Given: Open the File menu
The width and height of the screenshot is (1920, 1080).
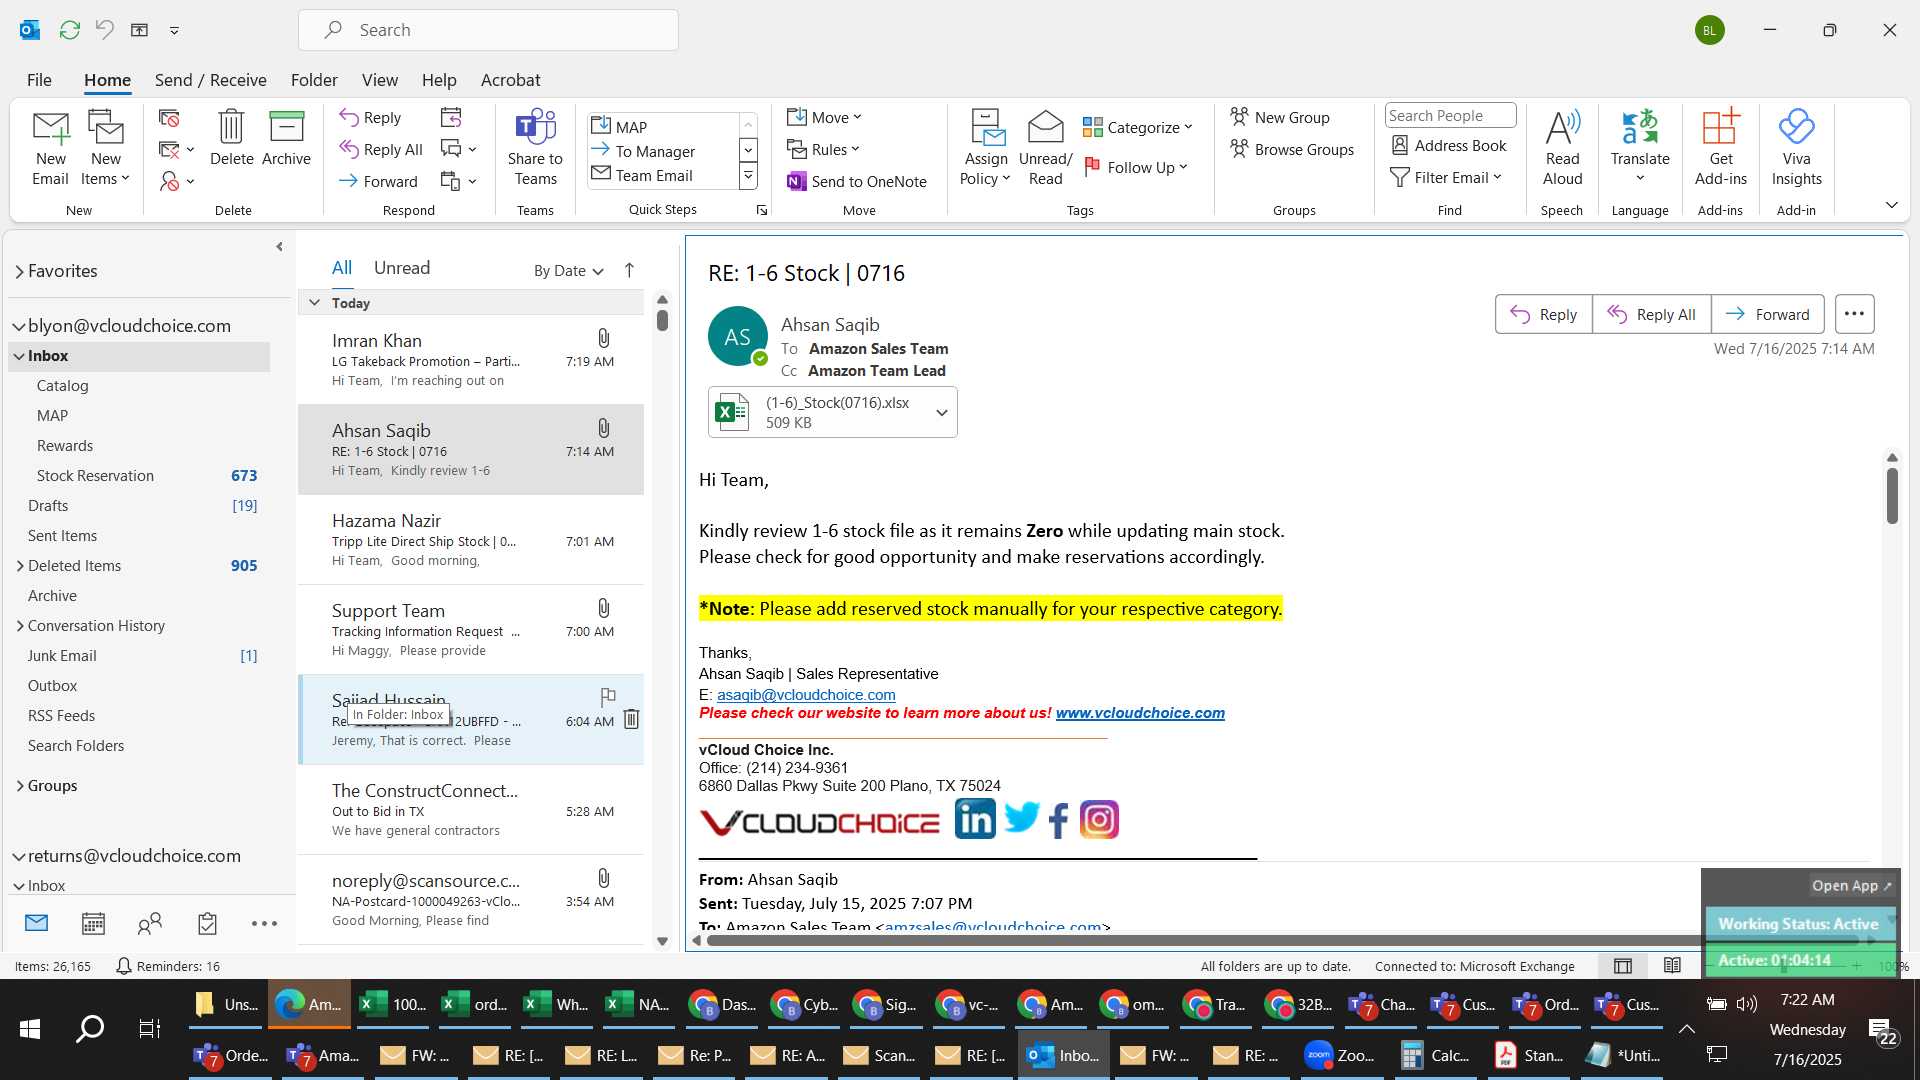Looking at the screenshot, I should click(x=39, y=80).
